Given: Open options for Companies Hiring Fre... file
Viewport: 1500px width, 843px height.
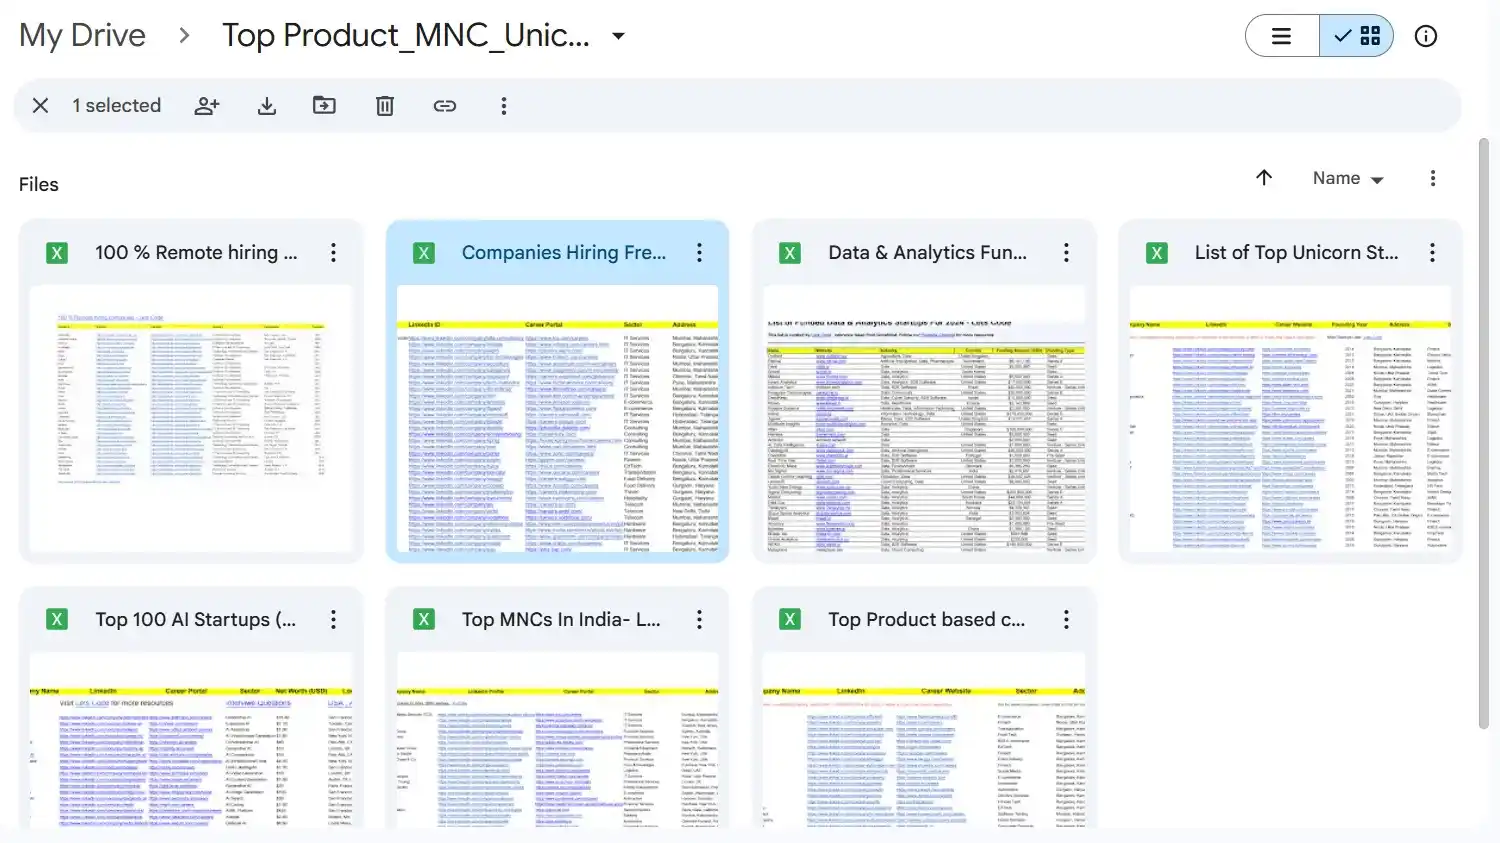Looking at the screenshot, I should pyautogui.click(x=699, y=253).
